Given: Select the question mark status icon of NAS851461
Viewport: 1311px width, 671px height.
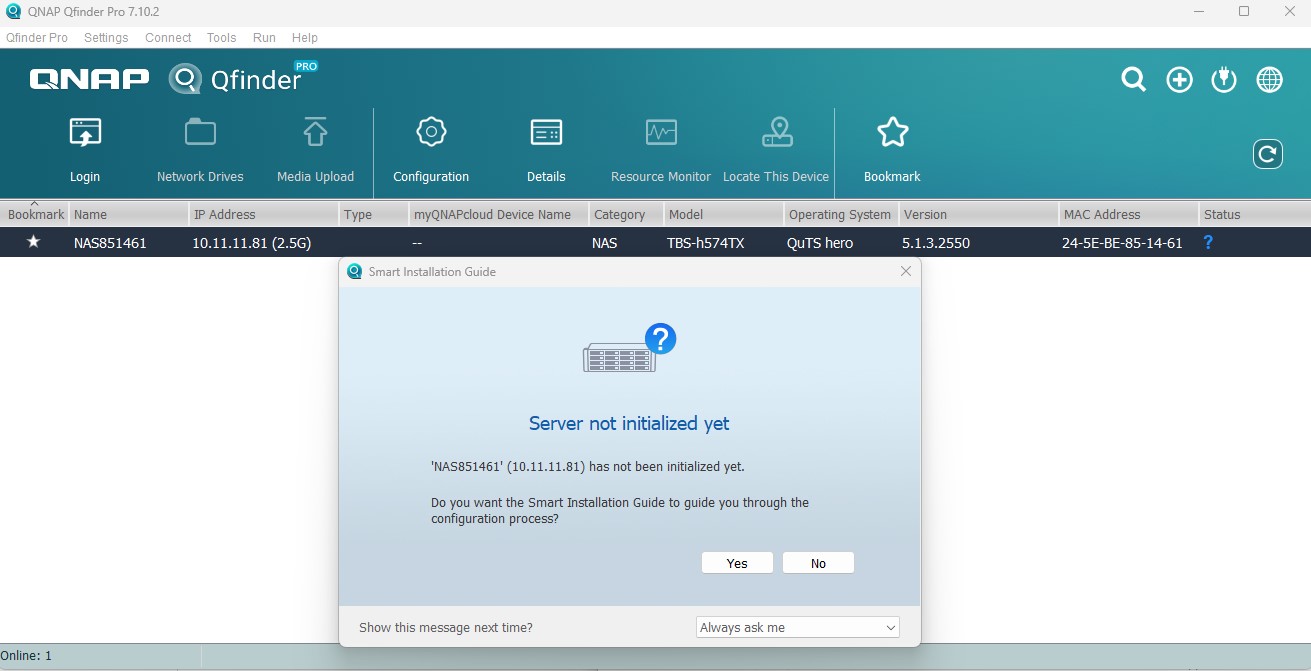Looking at the screenshot, I should (x=1208, y=242).
